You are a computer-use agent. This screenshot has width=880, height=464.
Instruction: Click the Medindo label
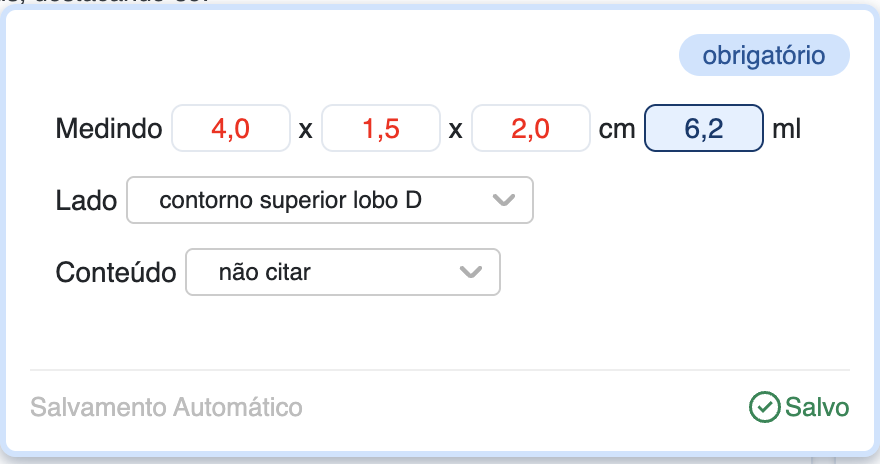pyautogui.click(x=109, y=129)
